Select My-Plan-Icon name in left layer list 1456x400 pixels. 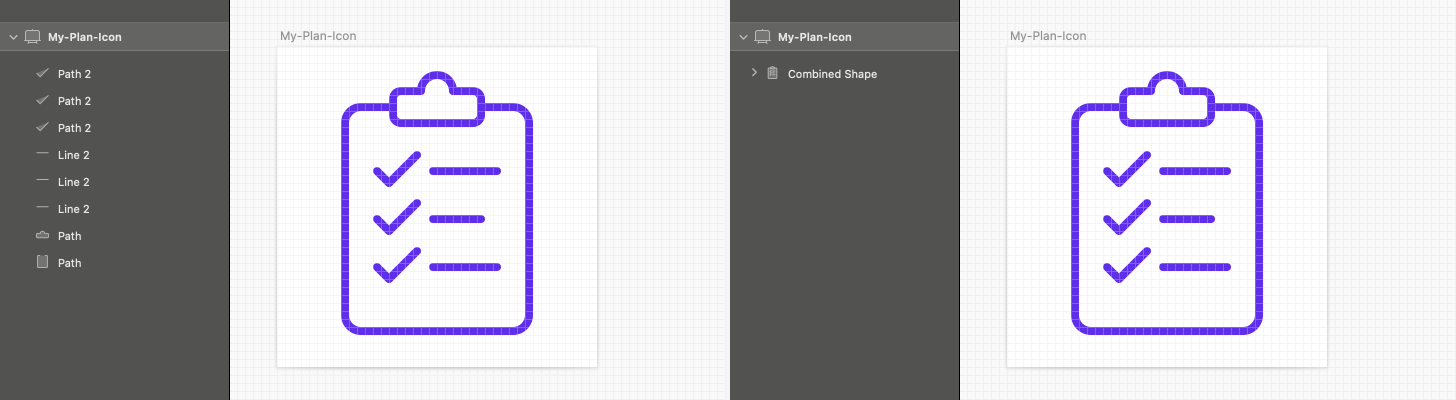pyautogui.click(x=85, y=37)
